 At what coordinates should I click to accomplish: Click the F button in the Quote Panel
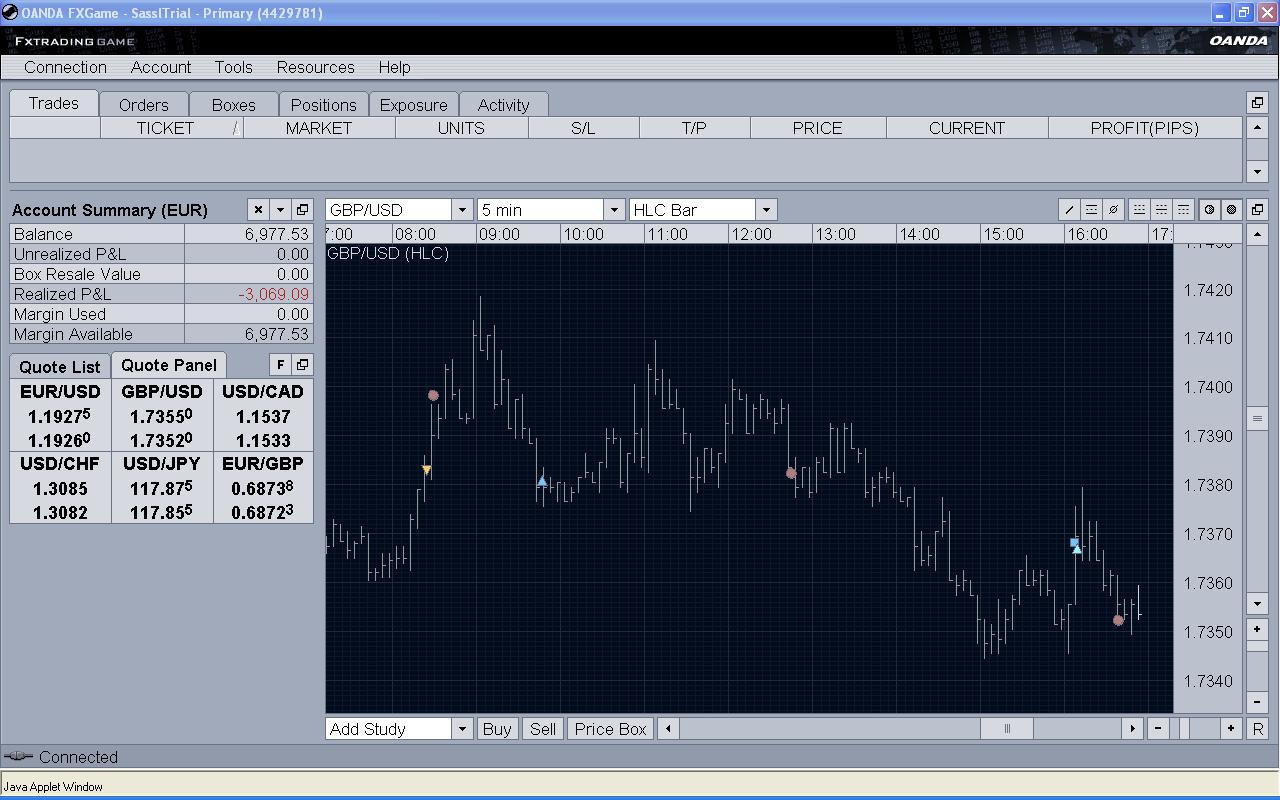(280, 365)
